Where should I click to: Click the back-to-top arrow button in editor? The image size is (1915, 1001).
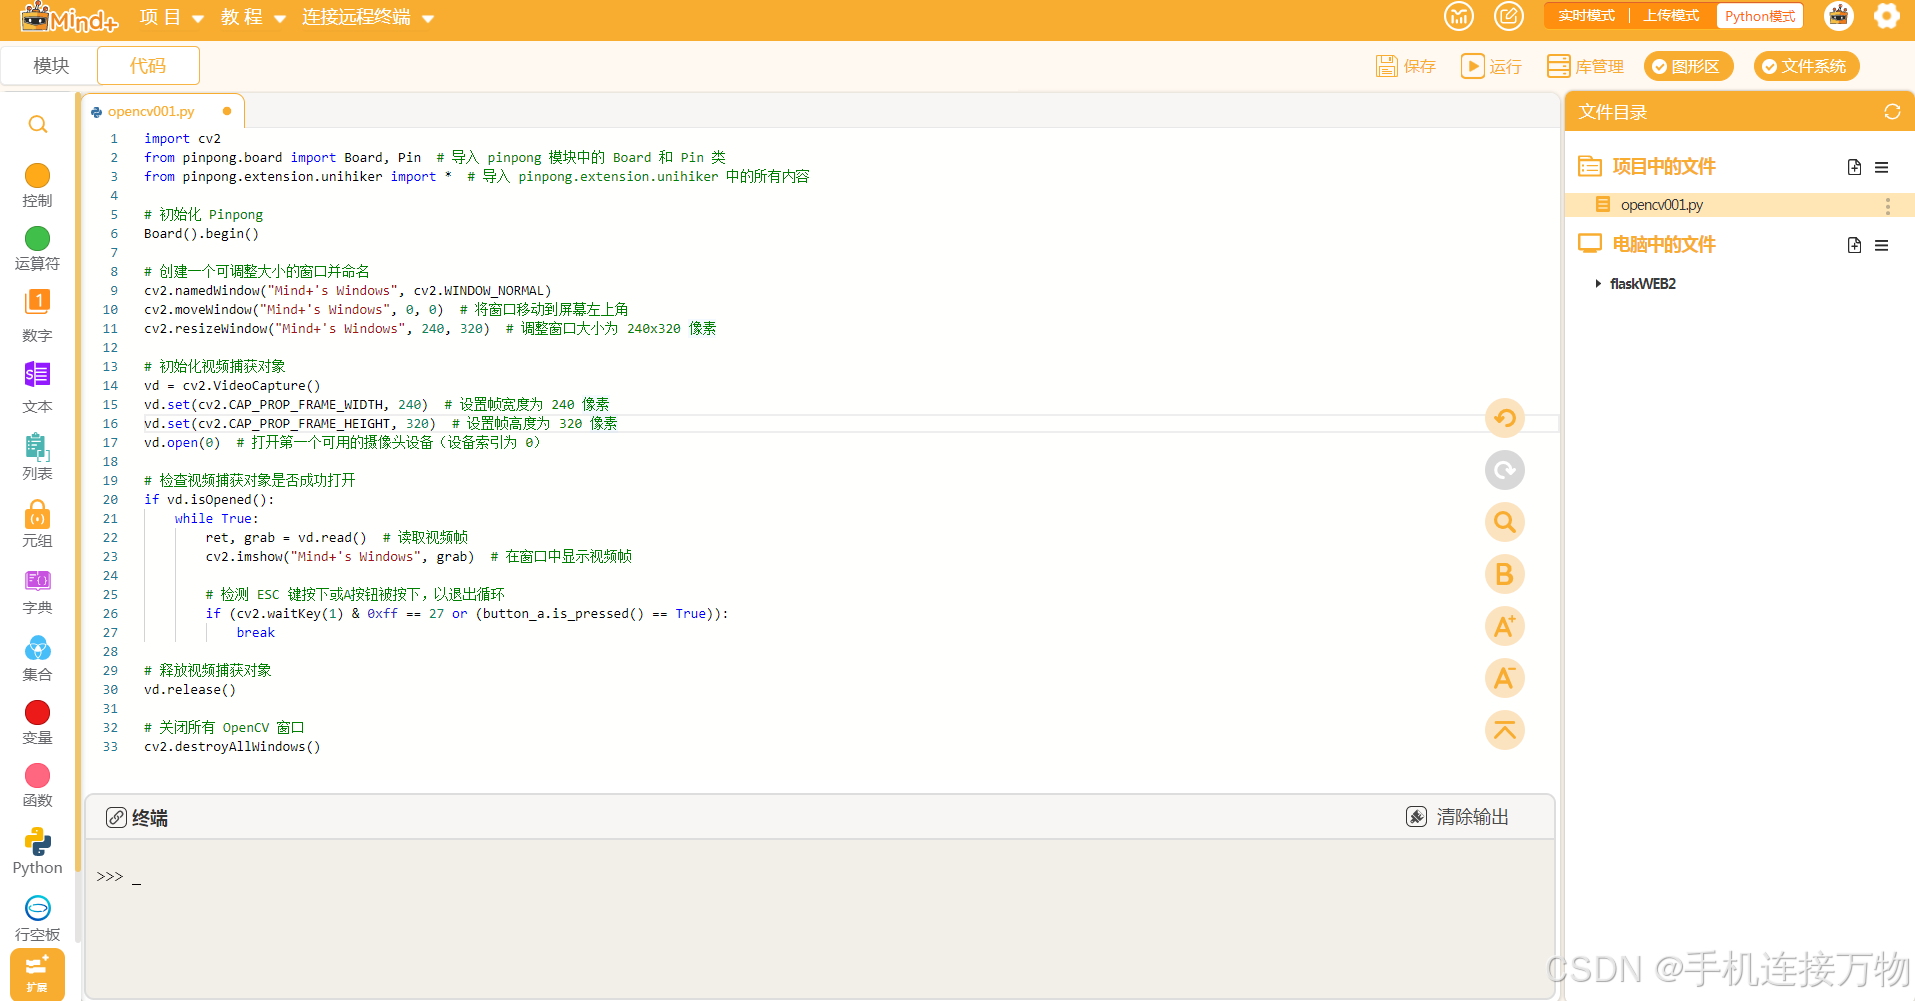[x=1504, y=730]
